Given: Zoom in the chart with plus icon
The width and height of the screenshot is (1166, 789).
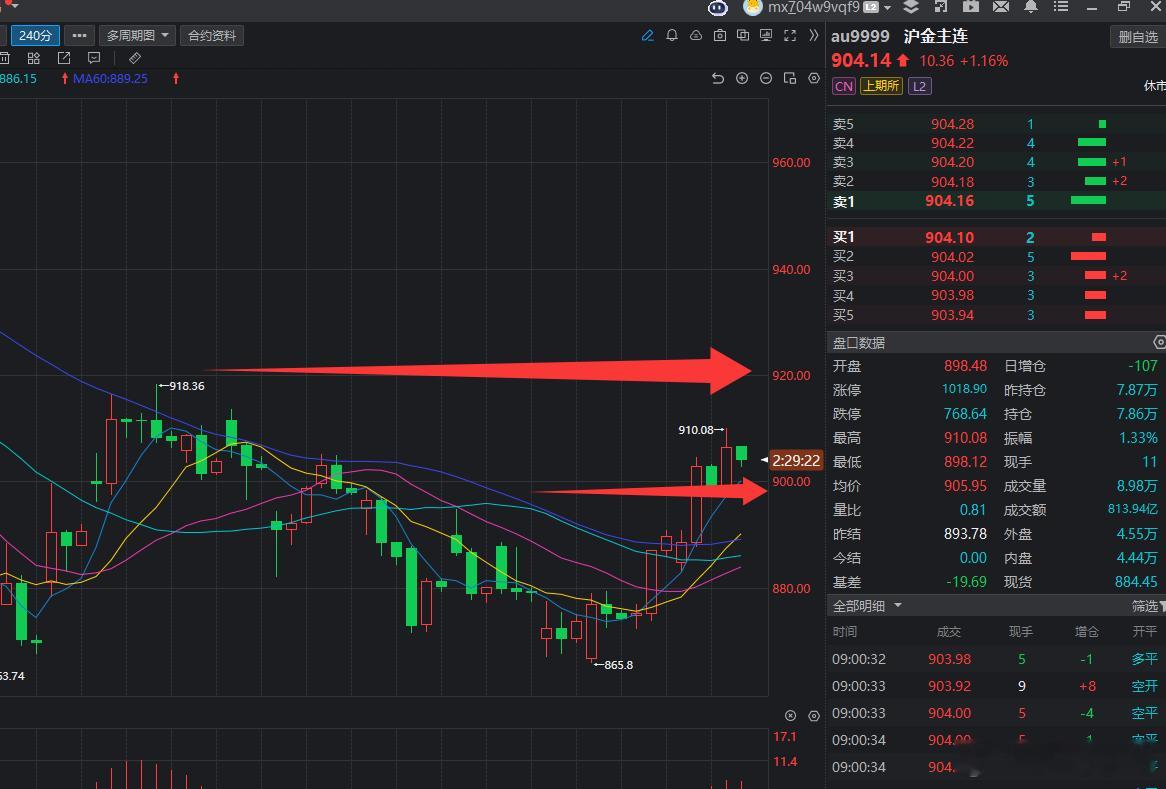Looking at the screenshot, I should (x=742, y=78).
